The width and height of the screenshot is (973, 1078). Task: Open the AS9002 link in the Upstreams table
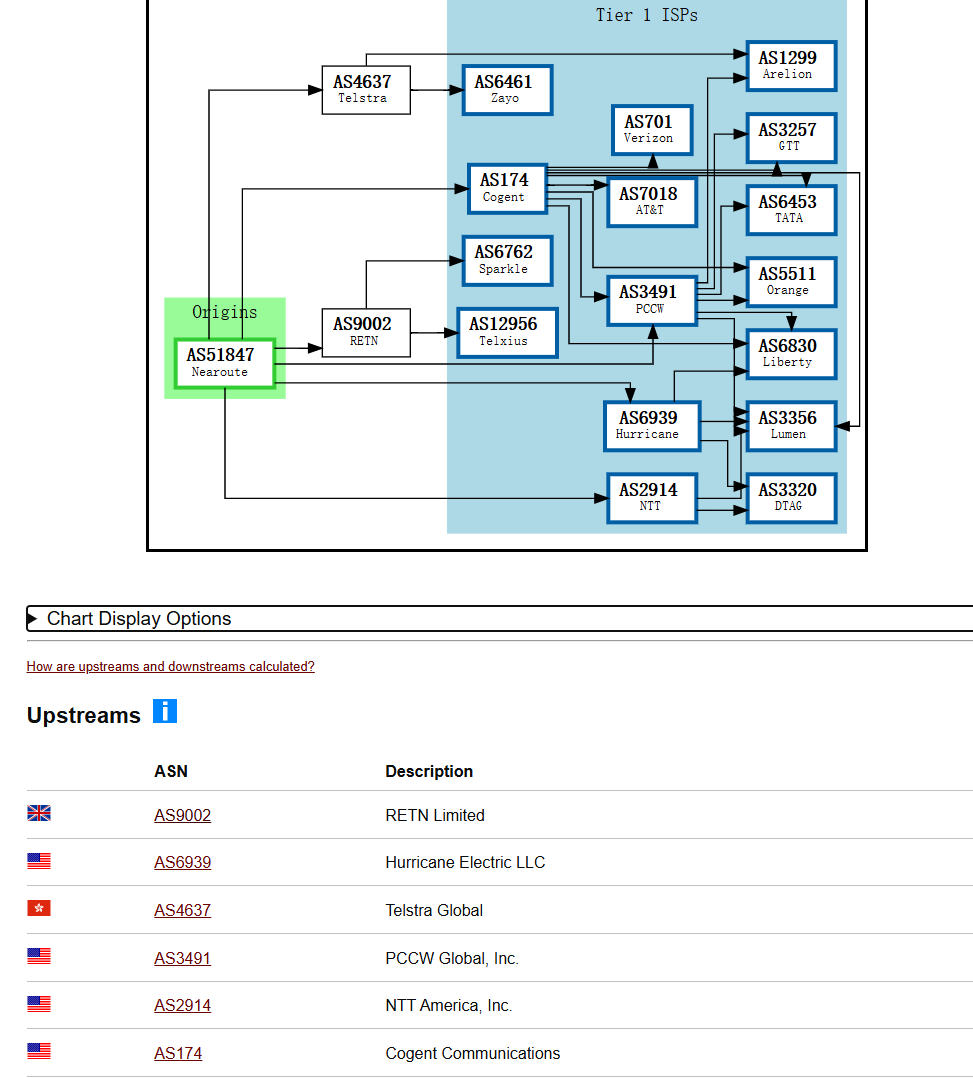click(182, 815)
